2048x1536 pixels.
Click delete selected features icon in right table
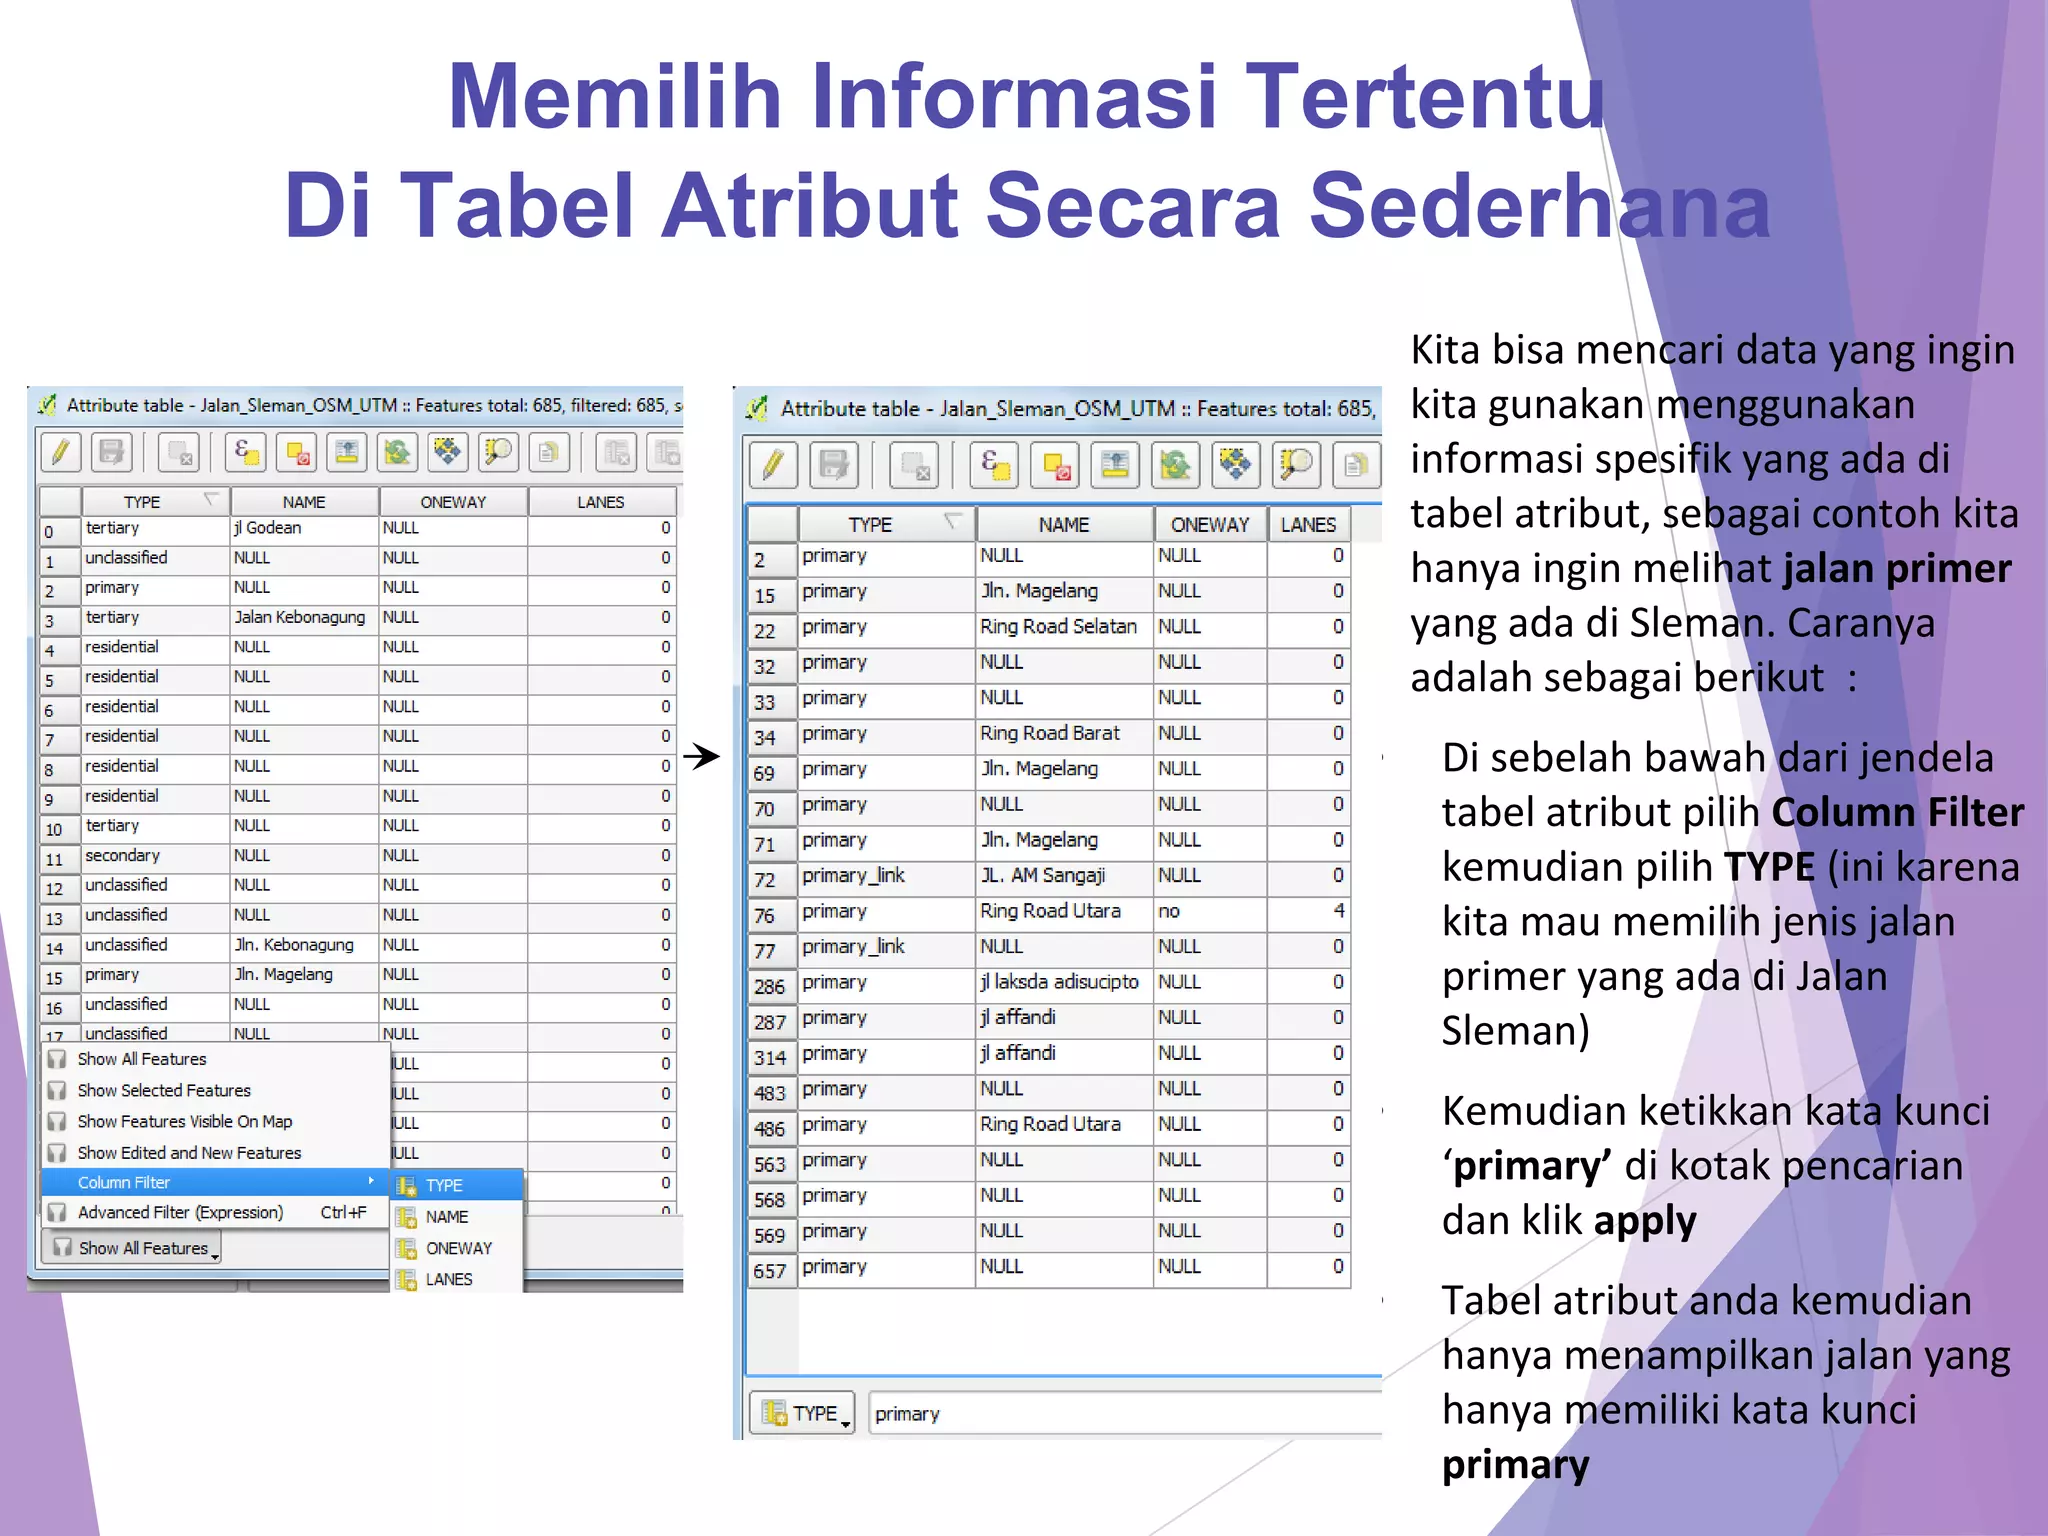pos(914,466)
